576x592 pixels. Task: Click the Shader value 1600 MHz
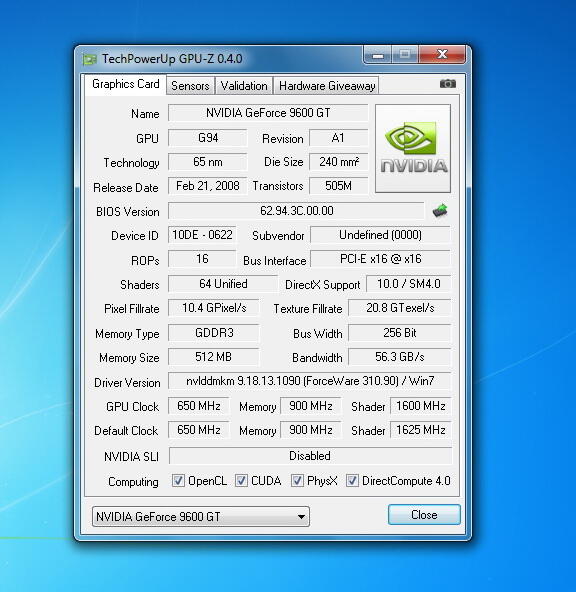(x=420, y=406)
